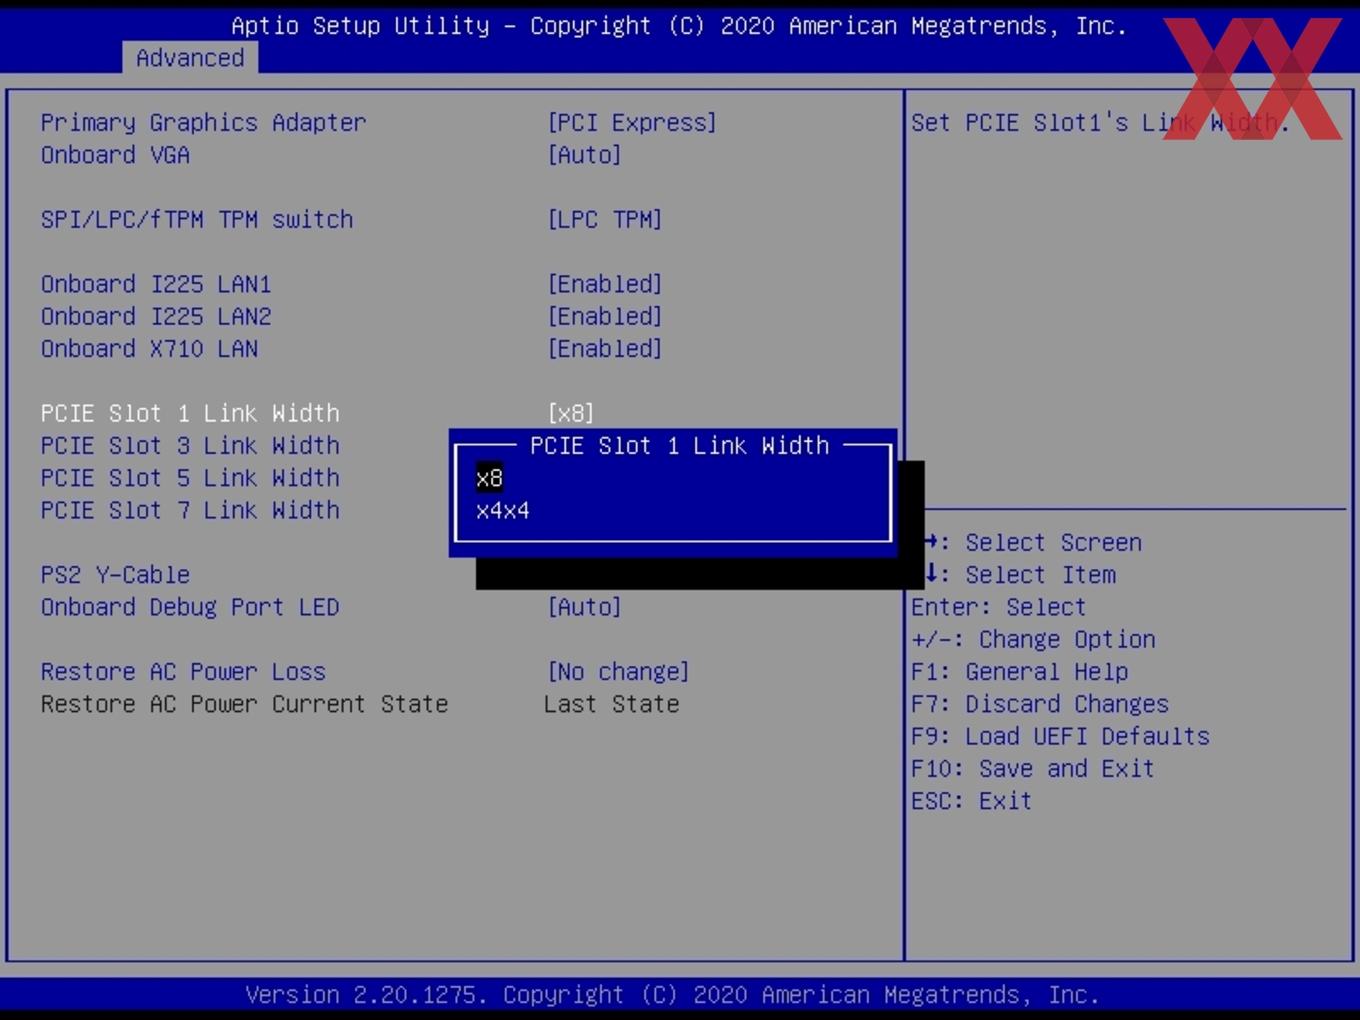Select x8 in the popup list
The image size is (1360, 1020).
pyautogui.click(x=489, y=478)
